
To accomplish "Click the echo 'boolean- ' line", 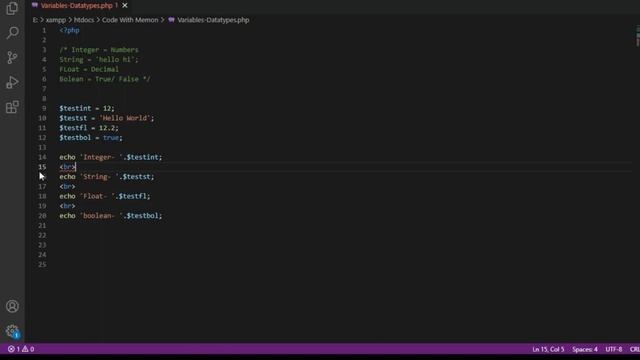I will click(x=111, y=216).
